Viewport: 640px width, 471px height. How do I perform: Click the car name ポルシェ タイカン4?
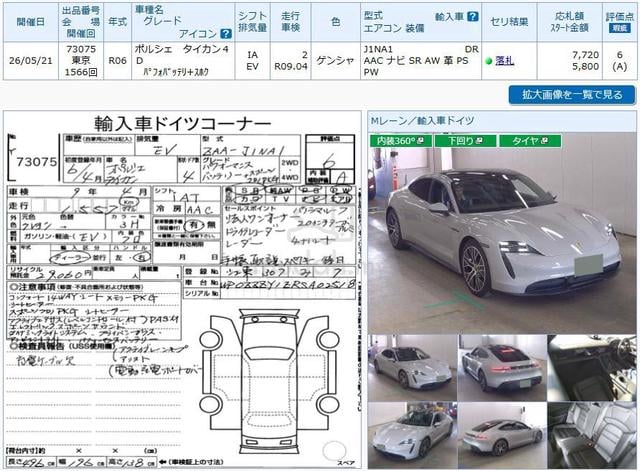click(x=182, y=49)
